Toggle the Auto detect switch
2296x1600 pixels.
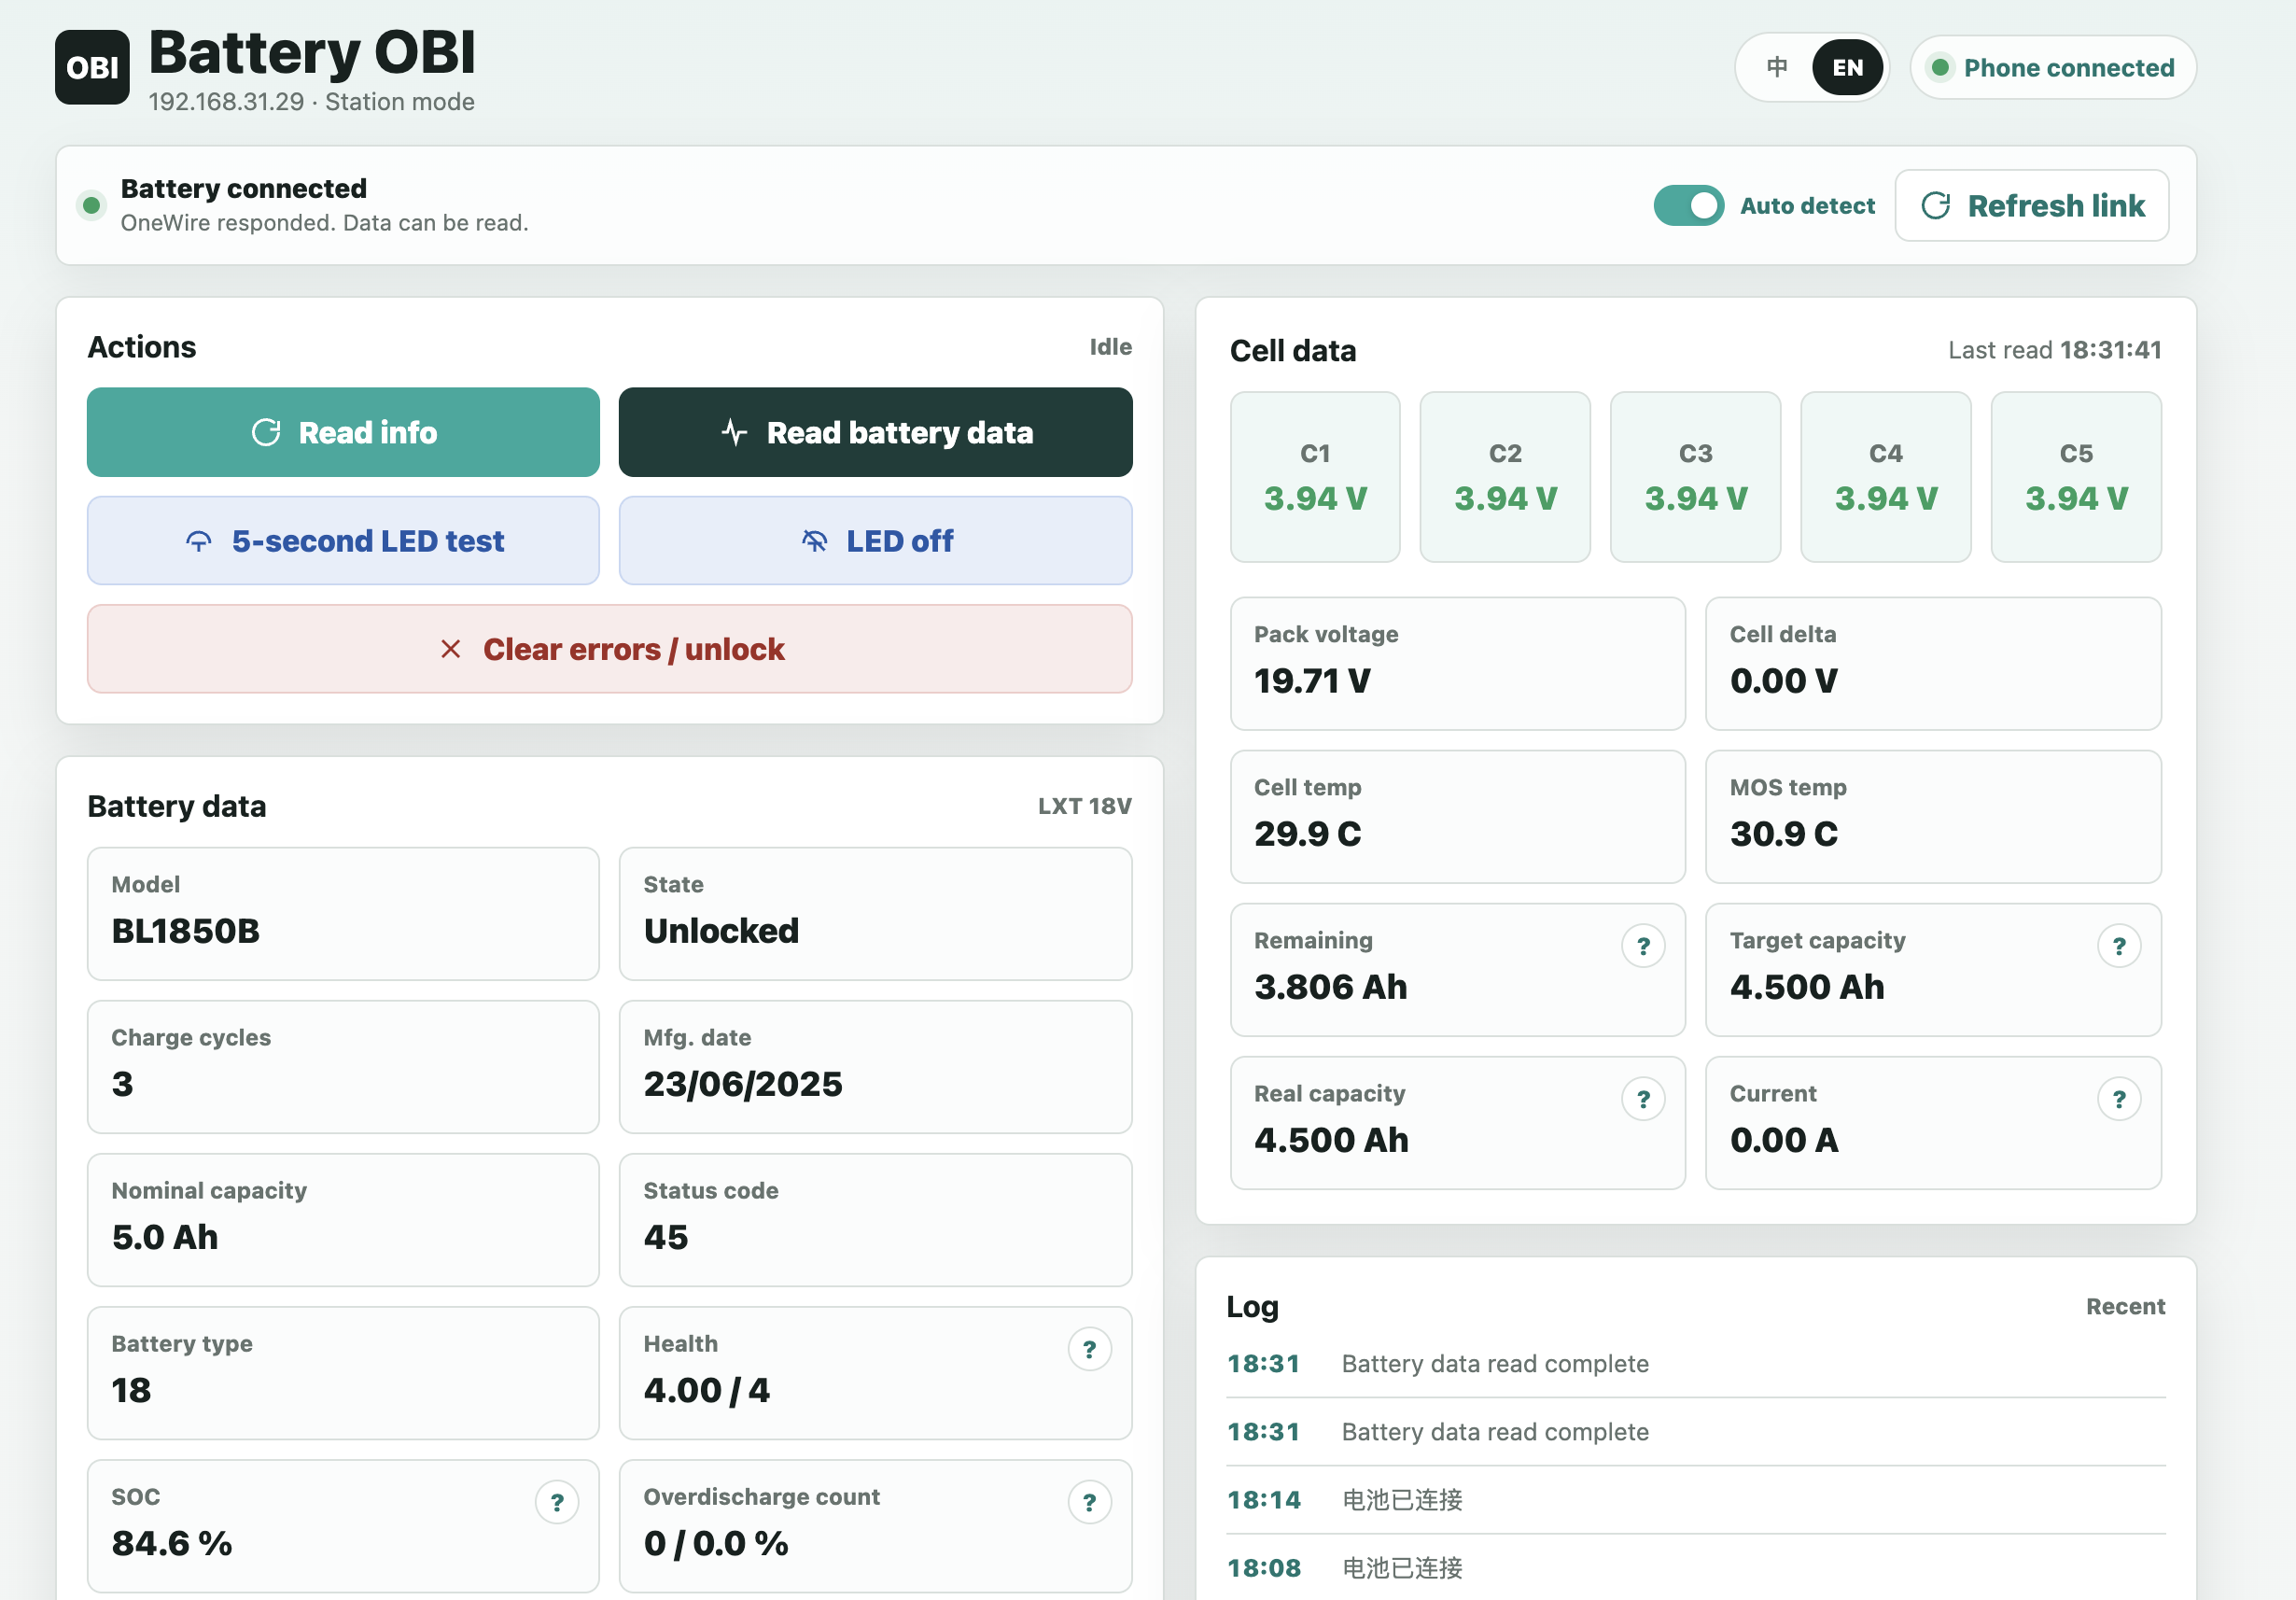click(x=1688, y=206)
